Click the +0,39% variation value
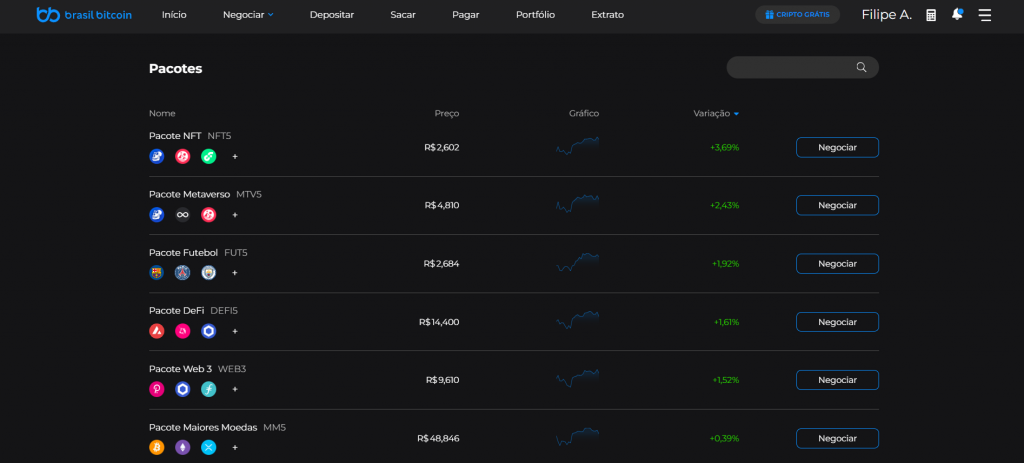Screen dimensions: 1024x463 click(724, 438)
